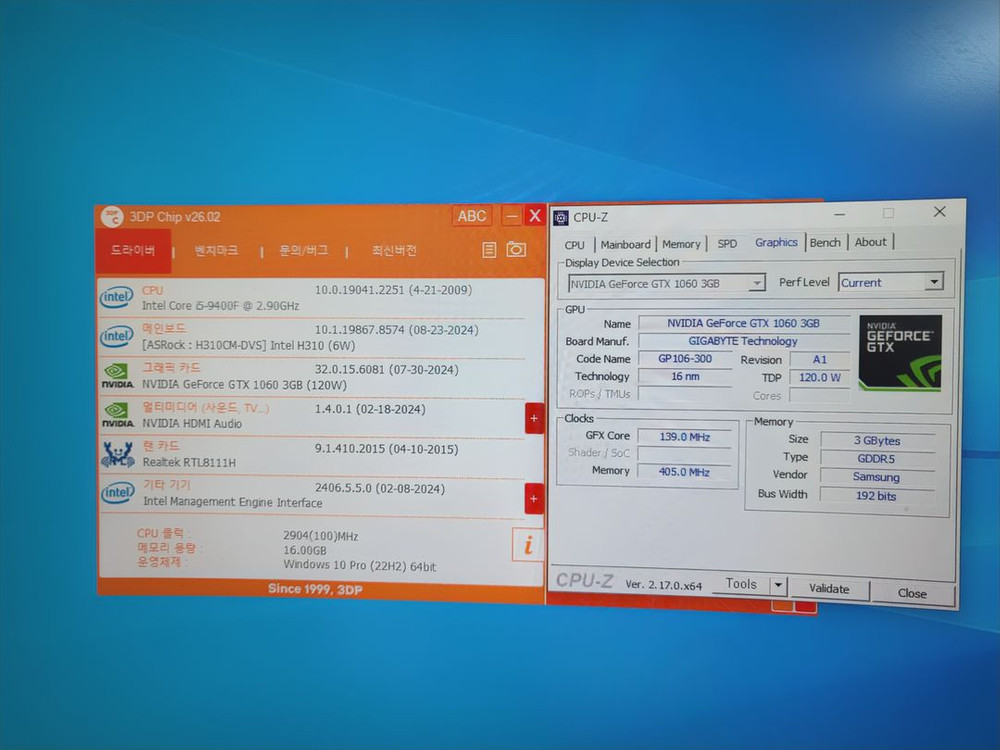The image size is (1000, 750).
Task: Click the 'GIGABYTE Technology' board manufacturer field
Action: point(744,341)
